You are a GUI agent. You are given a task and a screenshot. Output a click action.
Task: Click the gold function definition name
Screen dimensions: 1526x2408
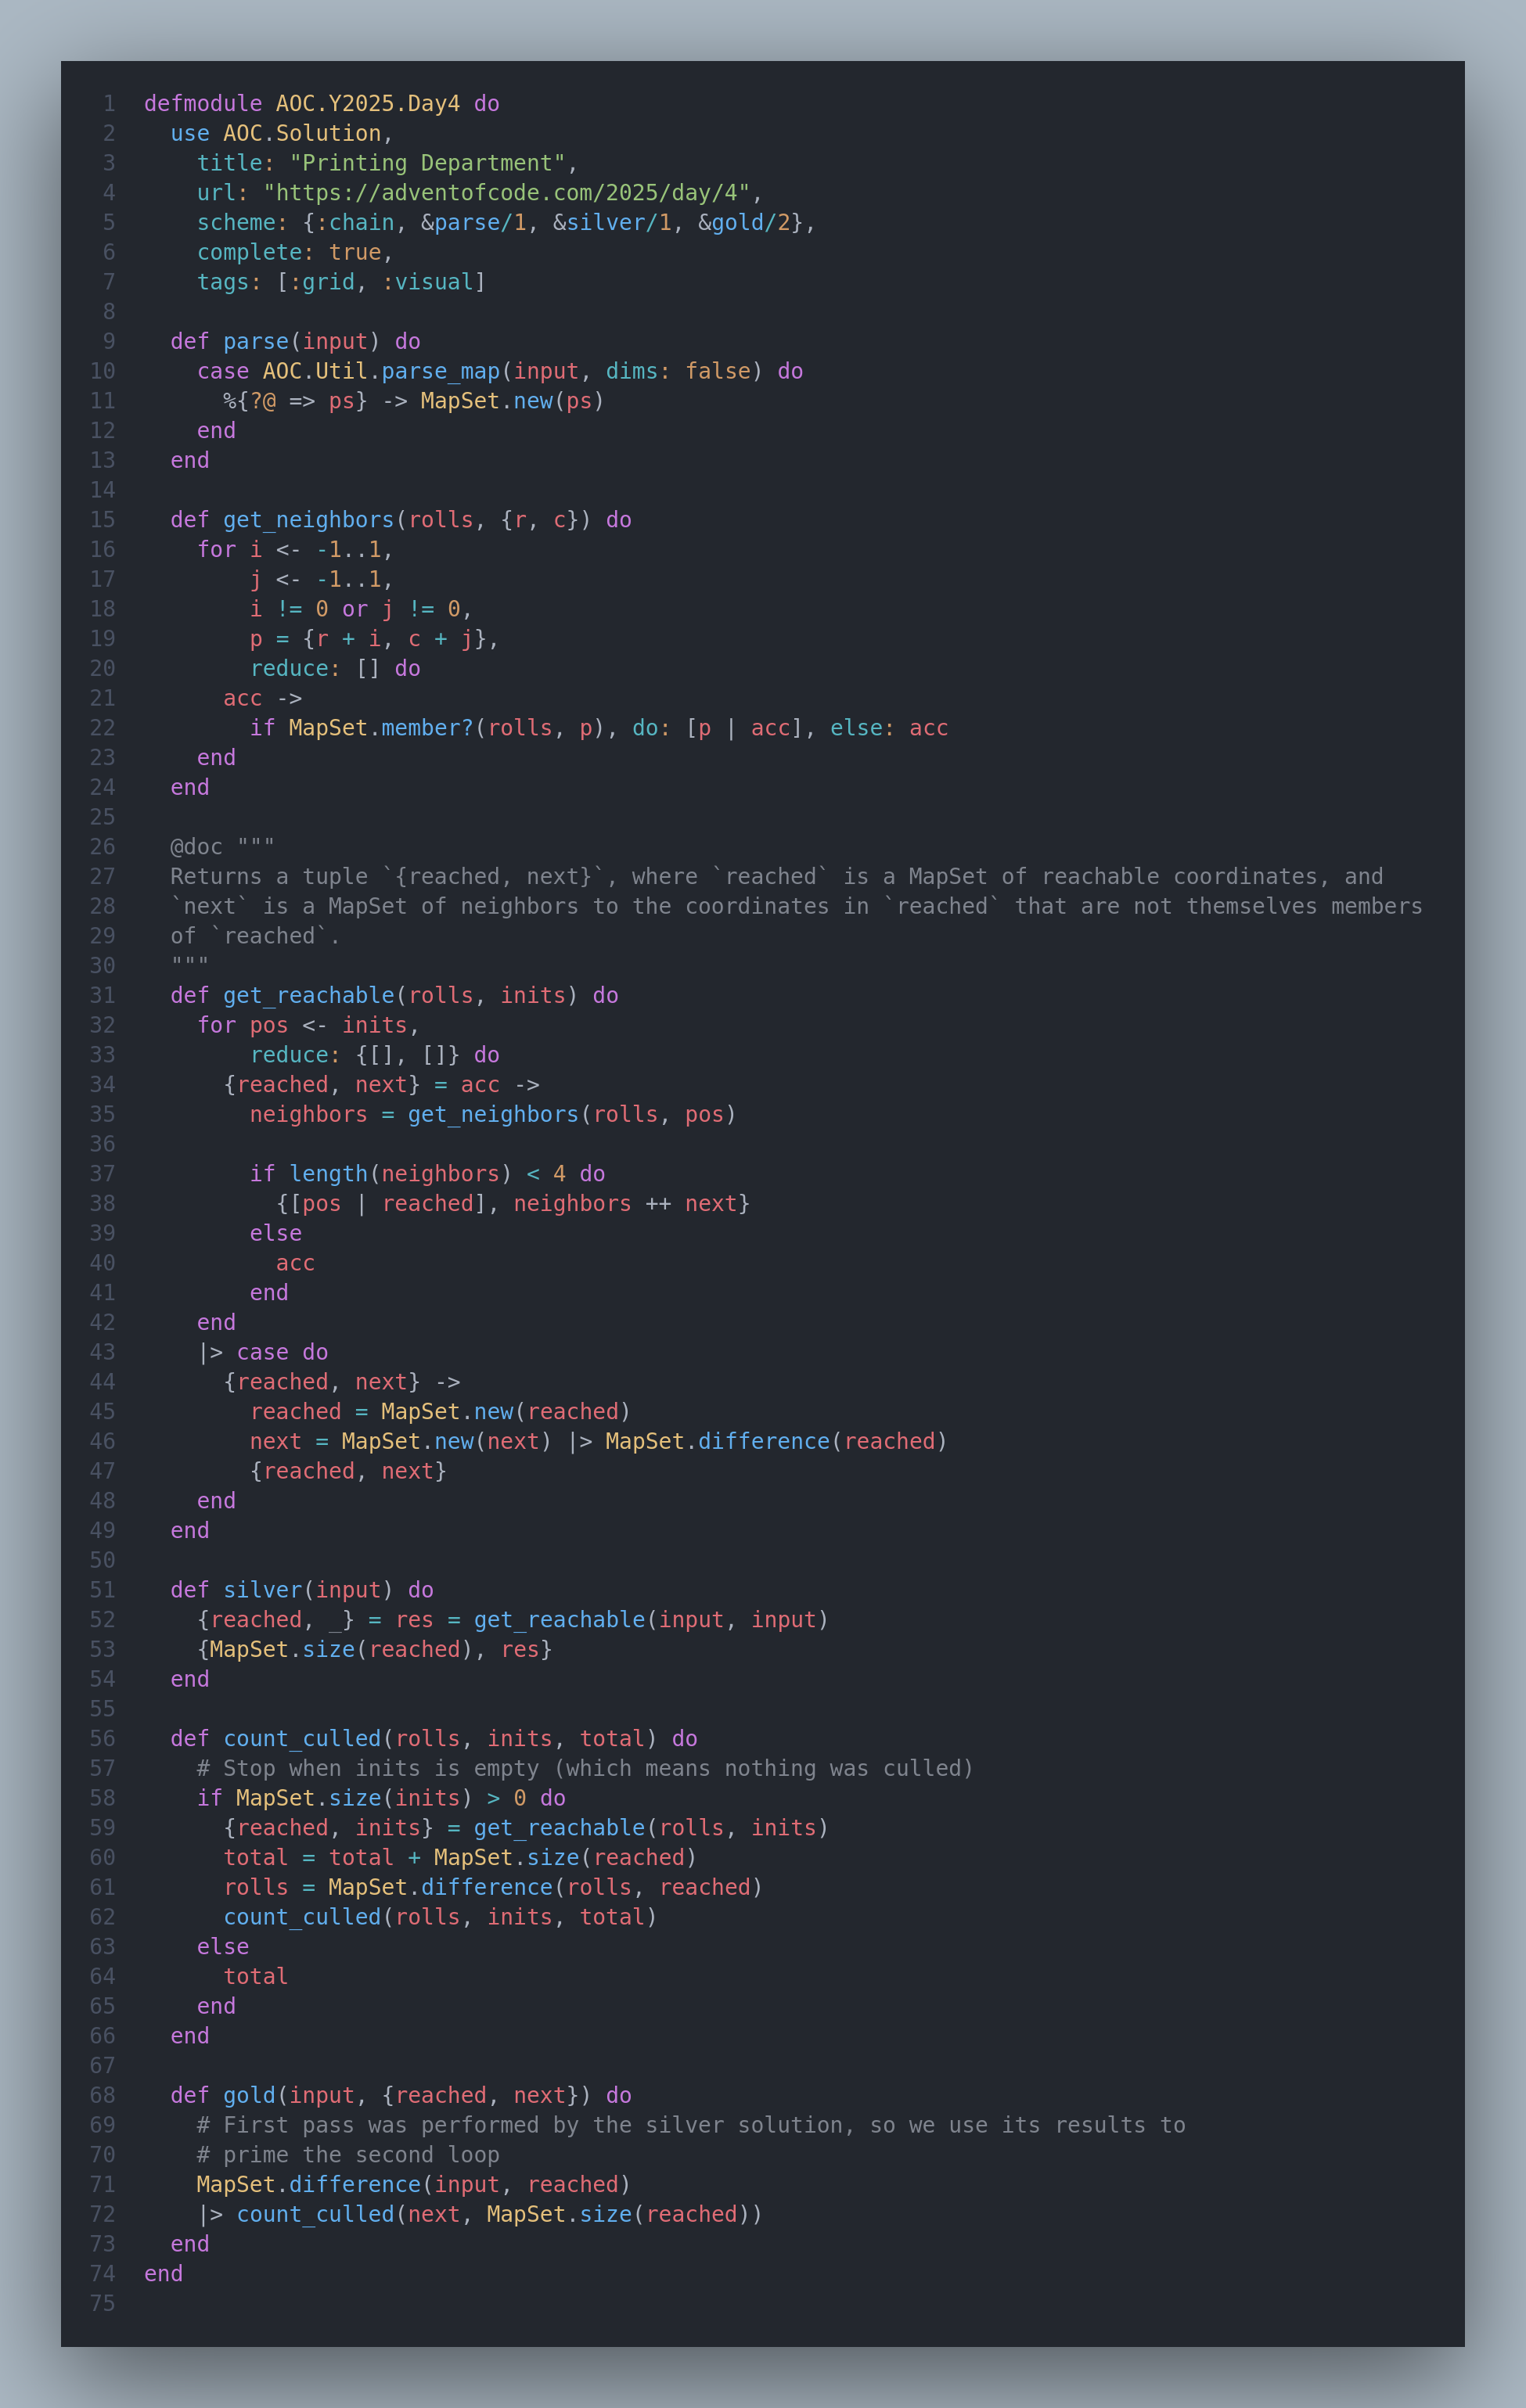(249, 2095)
